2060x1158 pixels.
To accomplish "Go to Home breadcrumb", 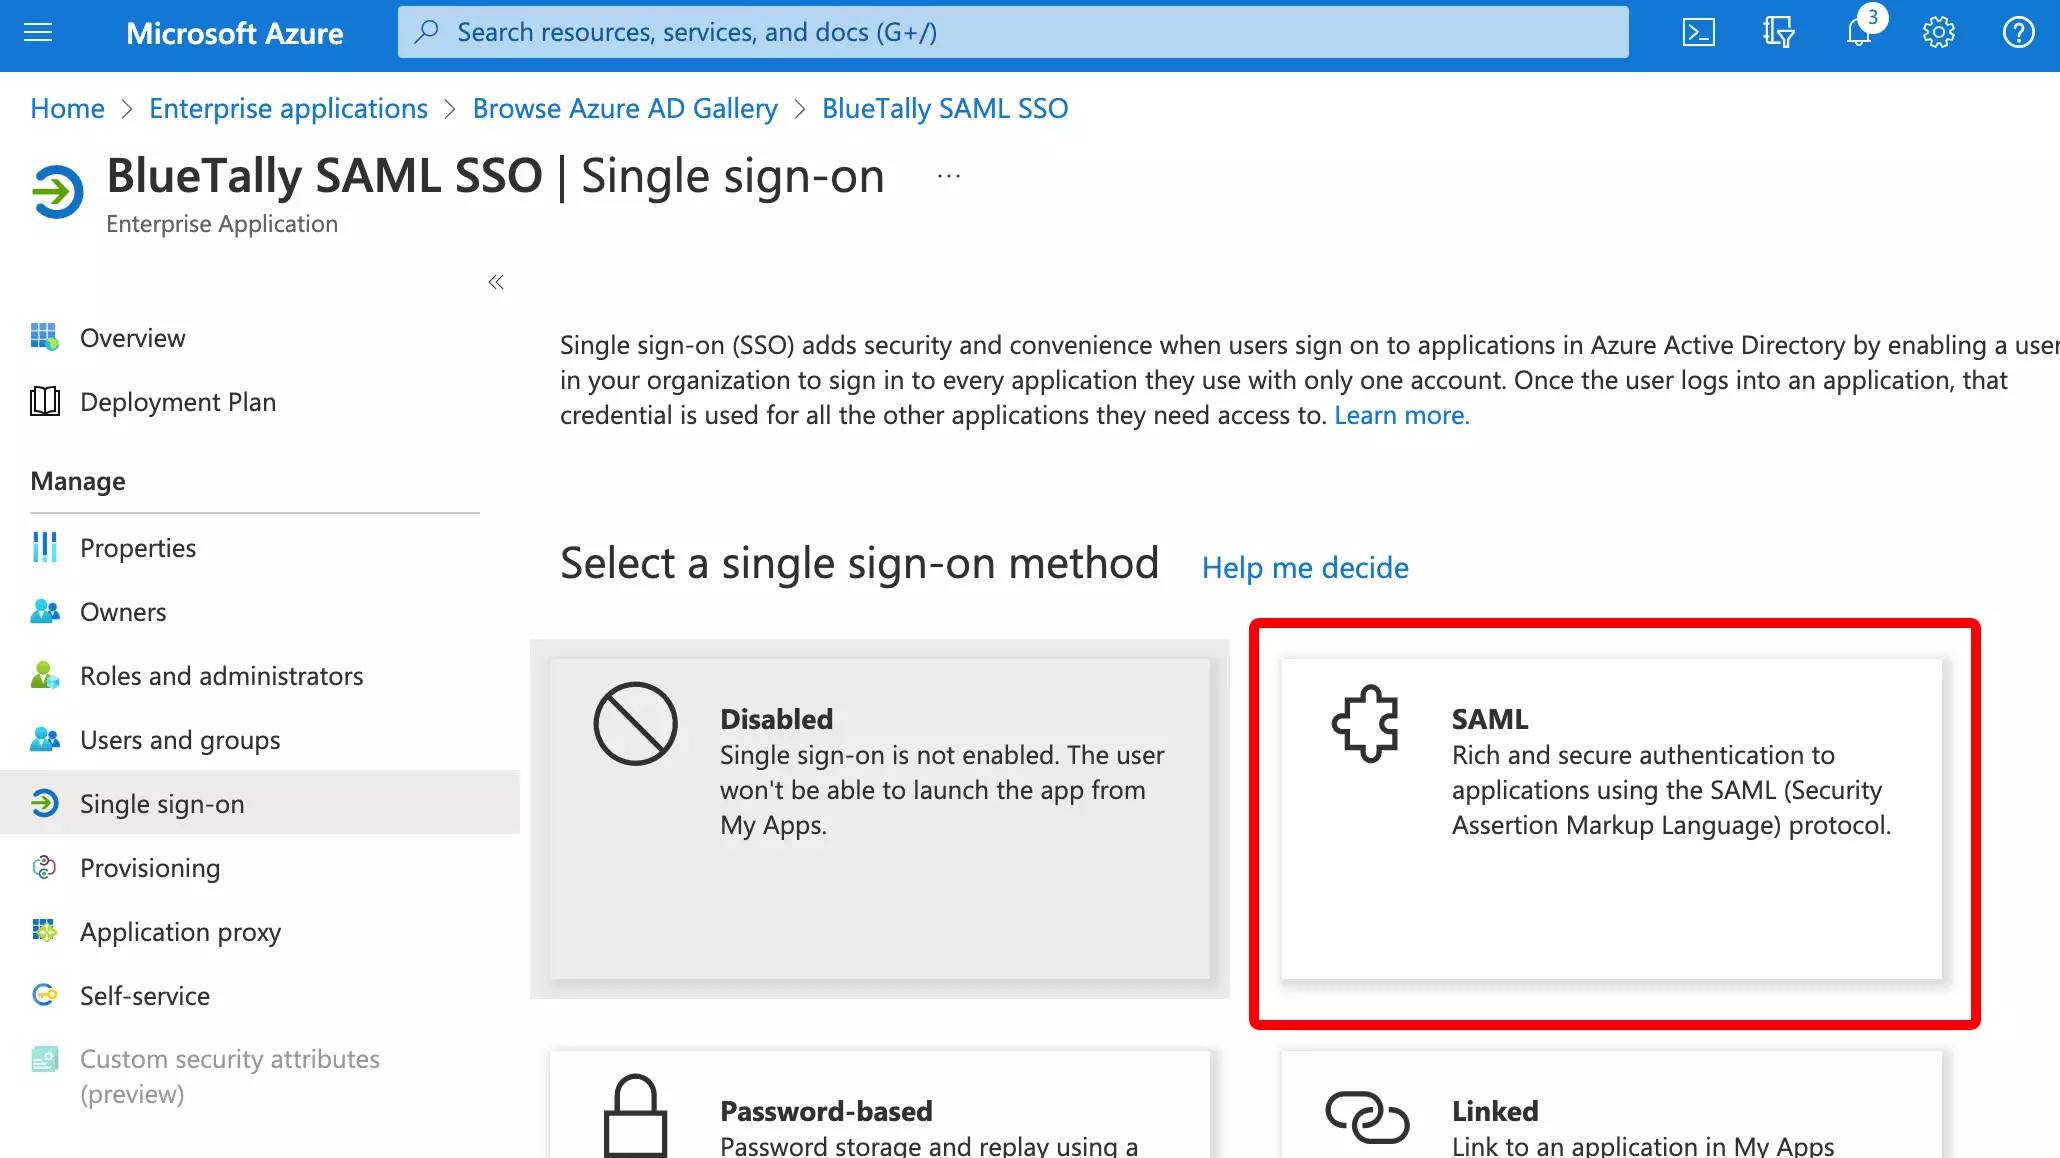I will tap(67, 108).
